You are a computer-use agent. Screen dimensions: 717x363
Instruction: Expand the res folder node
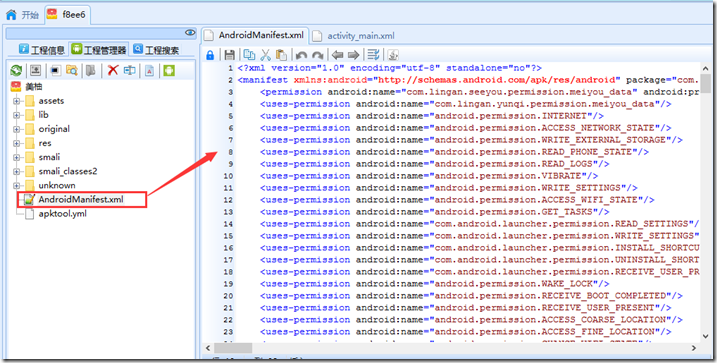17,144
